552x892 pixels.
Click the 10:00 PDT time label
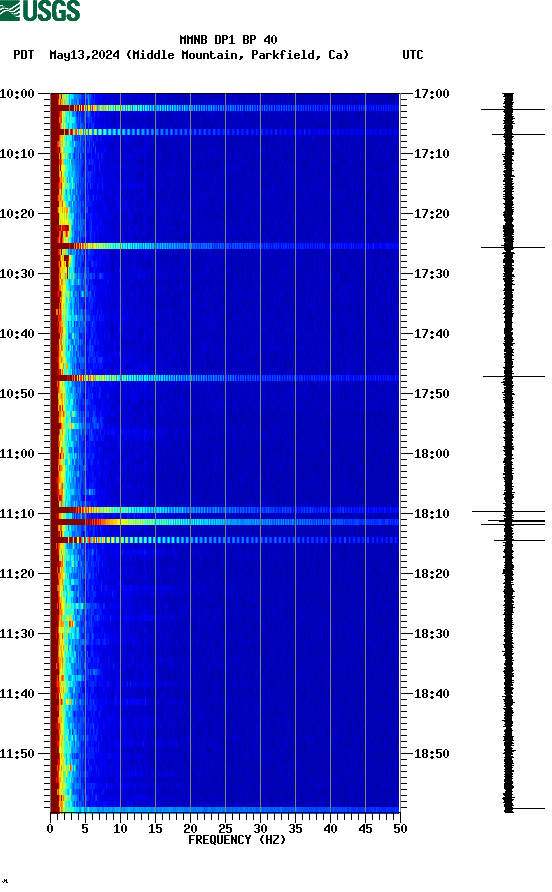[17, 94]
